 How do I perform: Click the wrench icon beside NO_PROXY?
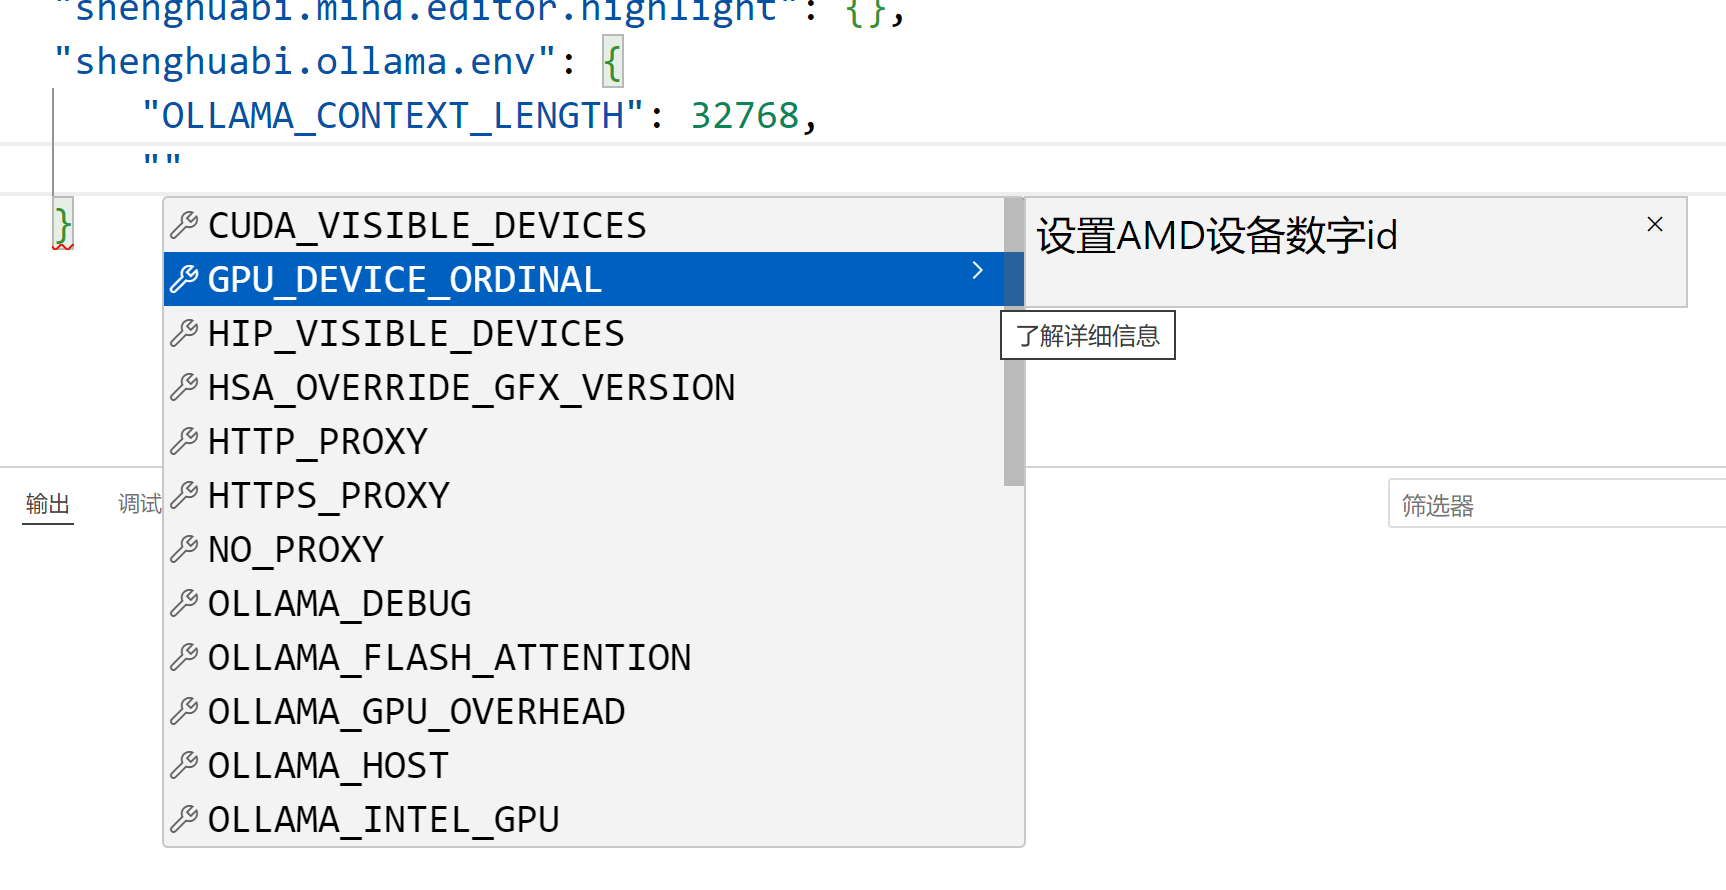pos(184,550)
